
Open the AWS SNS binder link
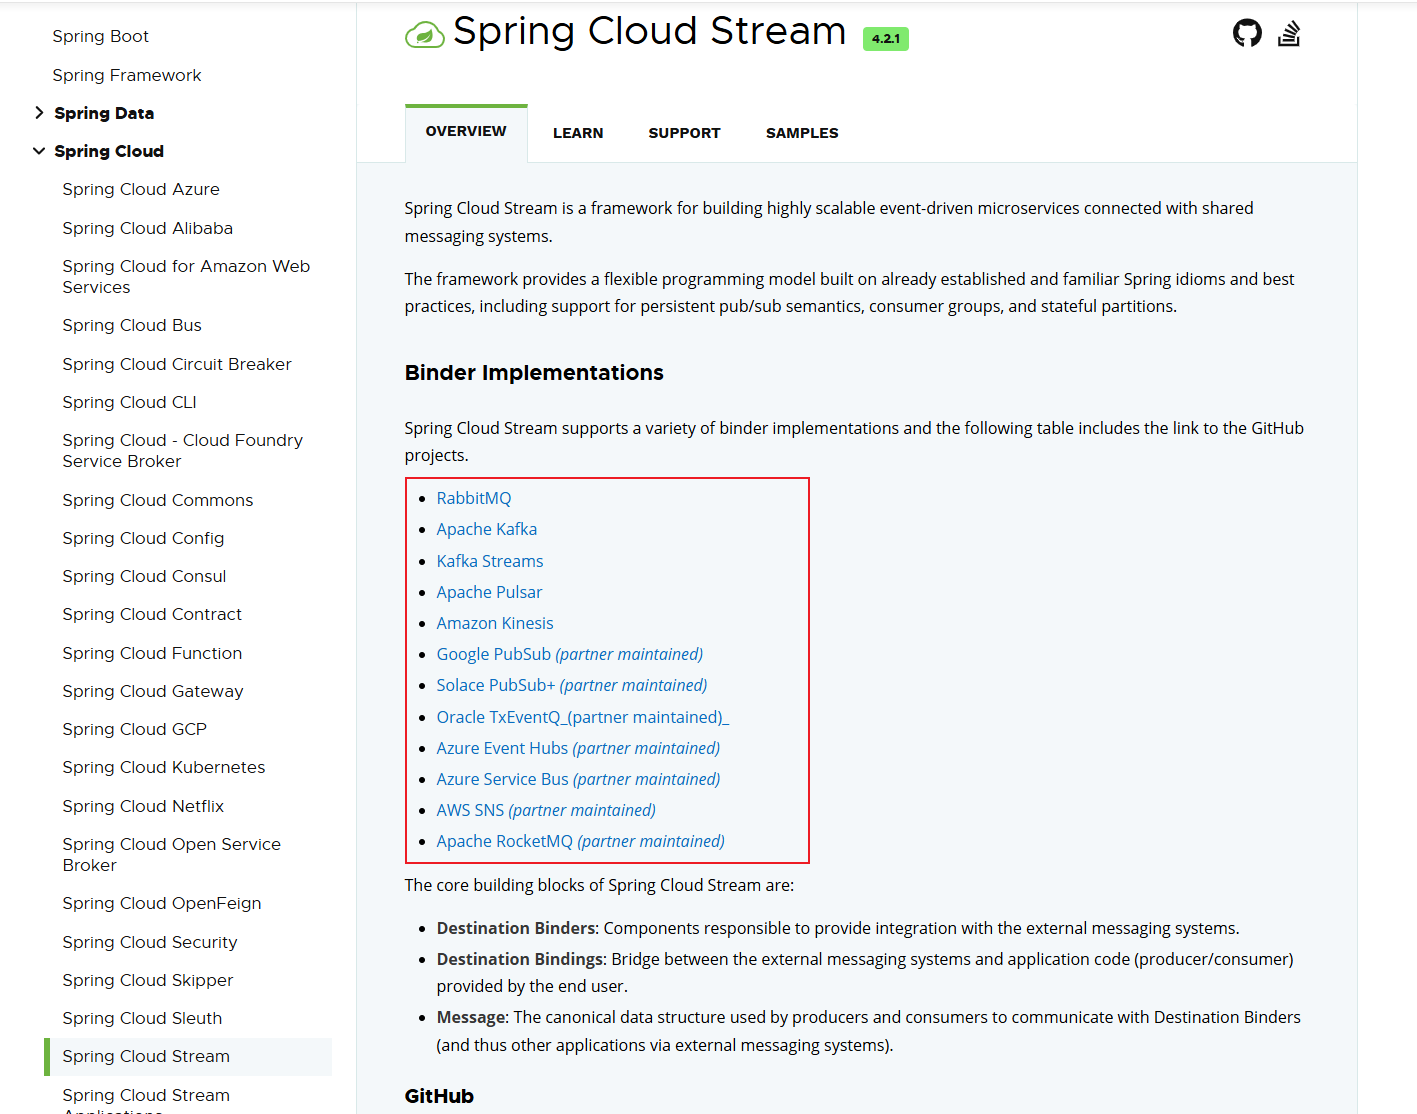[546, 810]
